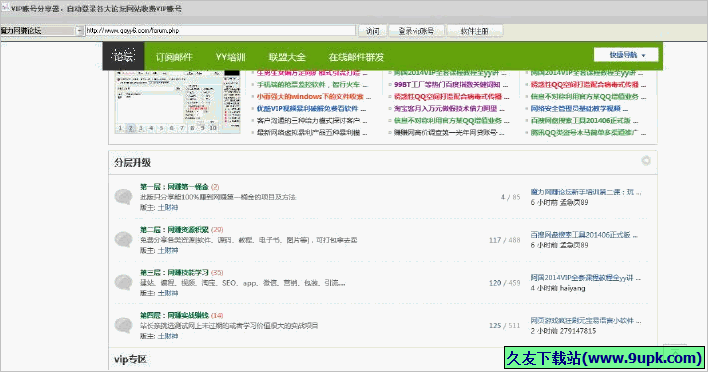Screen dimensions: 708x372
Task: Open the 手机端的抢票监控软件 thread link
Action: click(x=312, y=84)
